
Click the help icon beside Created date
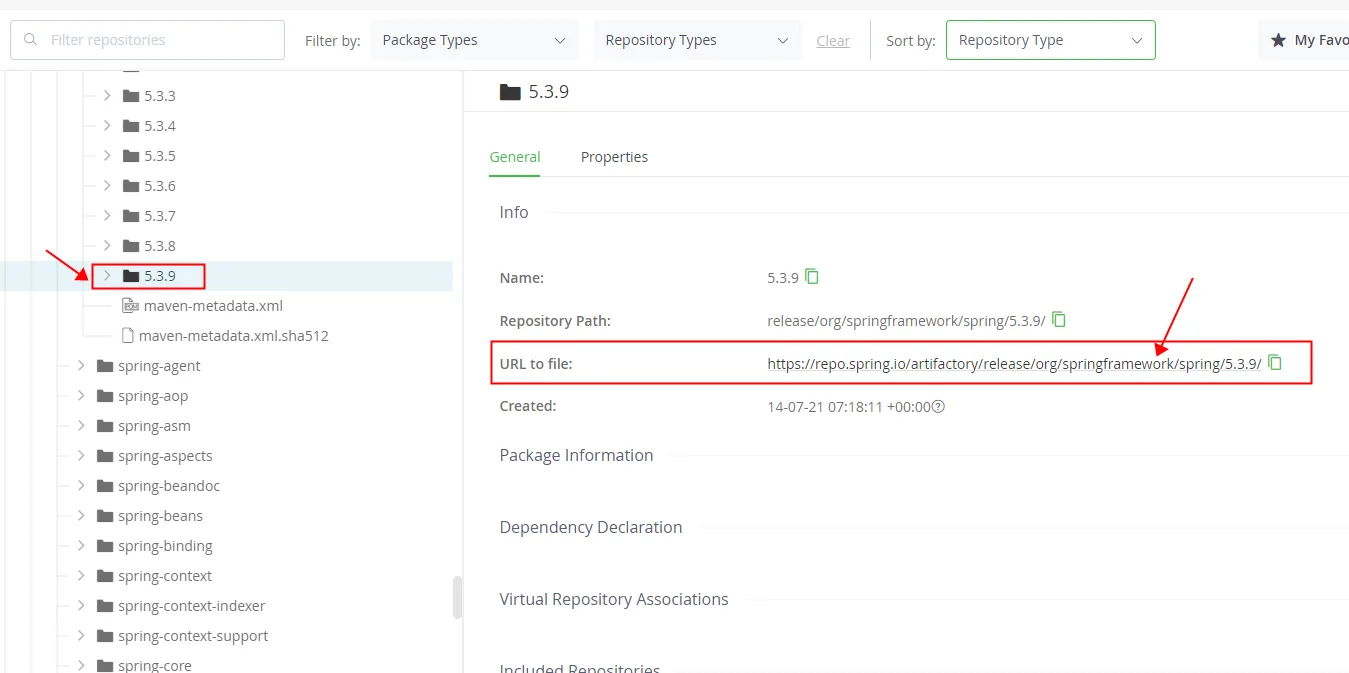pyautogui.click(x=938, y=407)
